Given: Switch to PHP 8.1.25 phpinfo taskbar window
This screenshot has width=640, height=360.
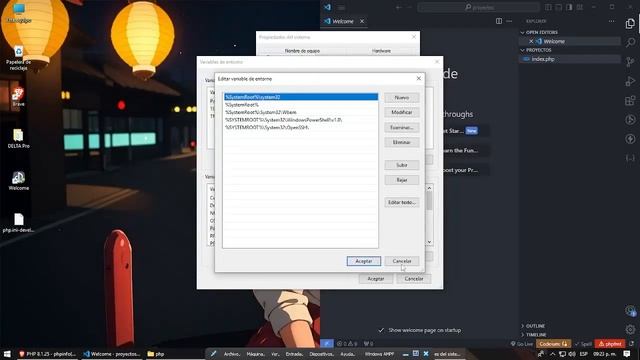Looking at the screenshot, I should [48, 354].
